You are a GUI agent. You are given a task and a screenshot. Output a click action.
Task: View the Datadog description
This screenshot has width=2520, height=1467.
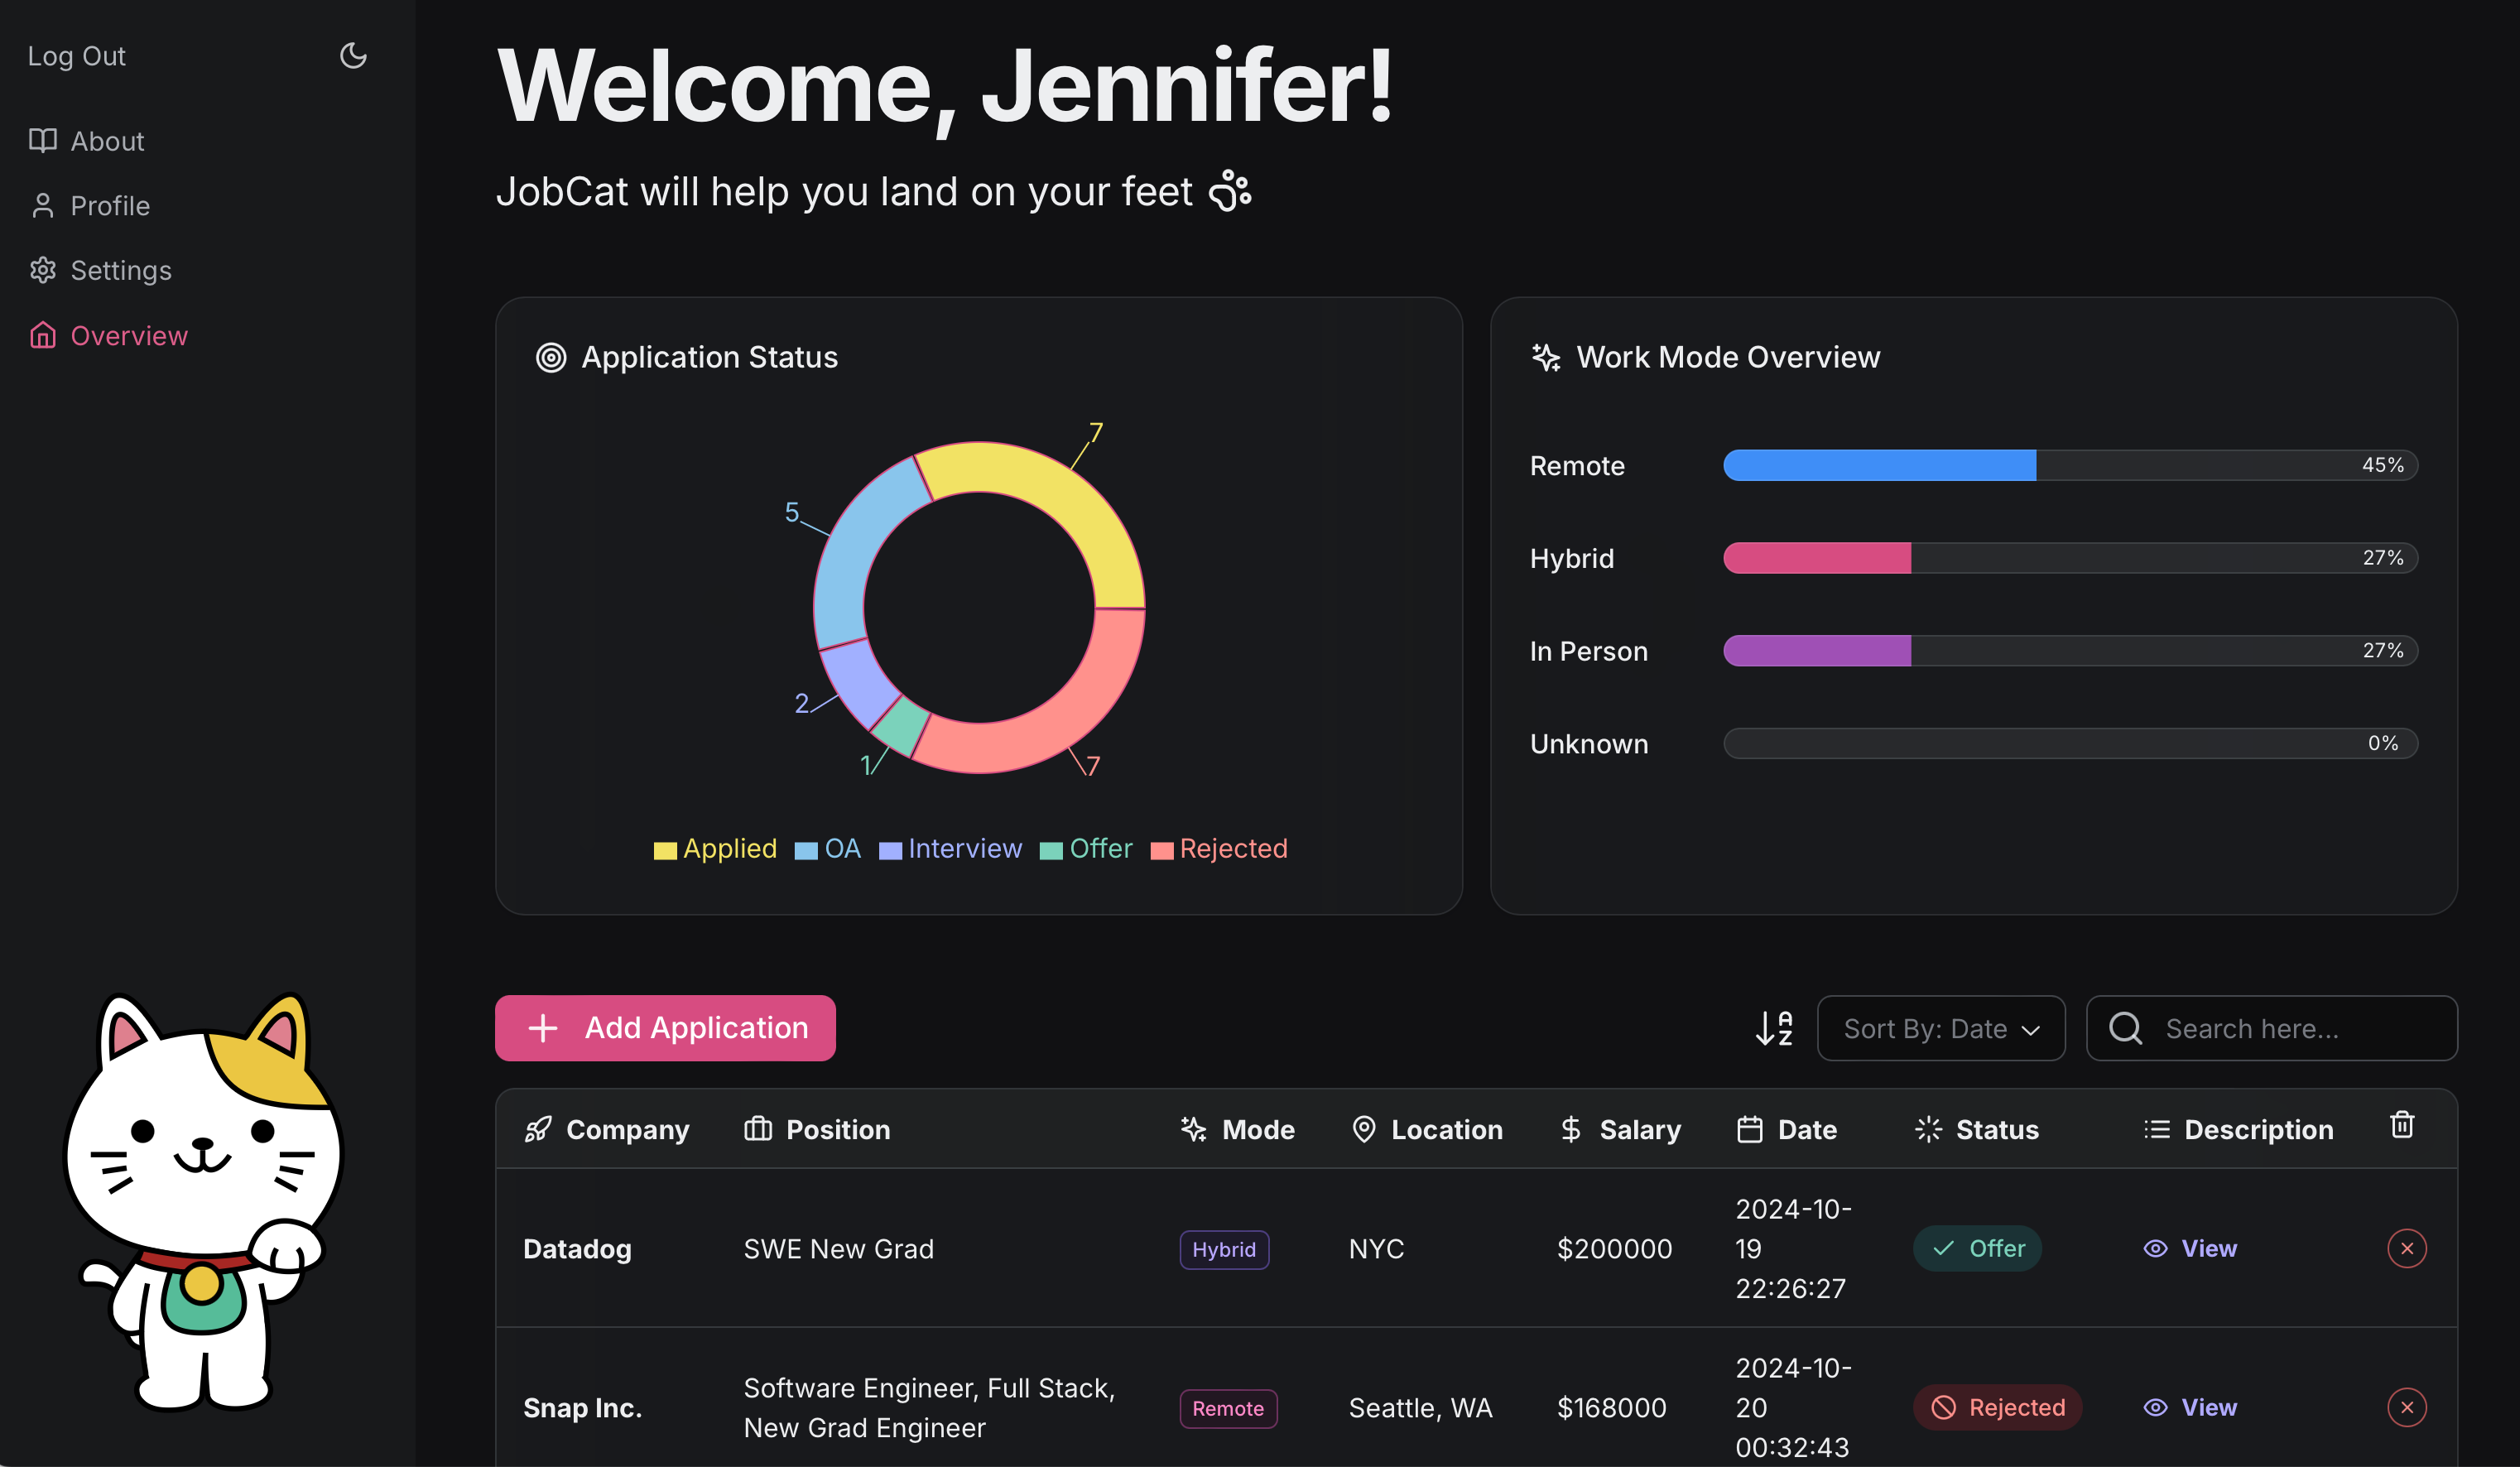(2190, 1248)
